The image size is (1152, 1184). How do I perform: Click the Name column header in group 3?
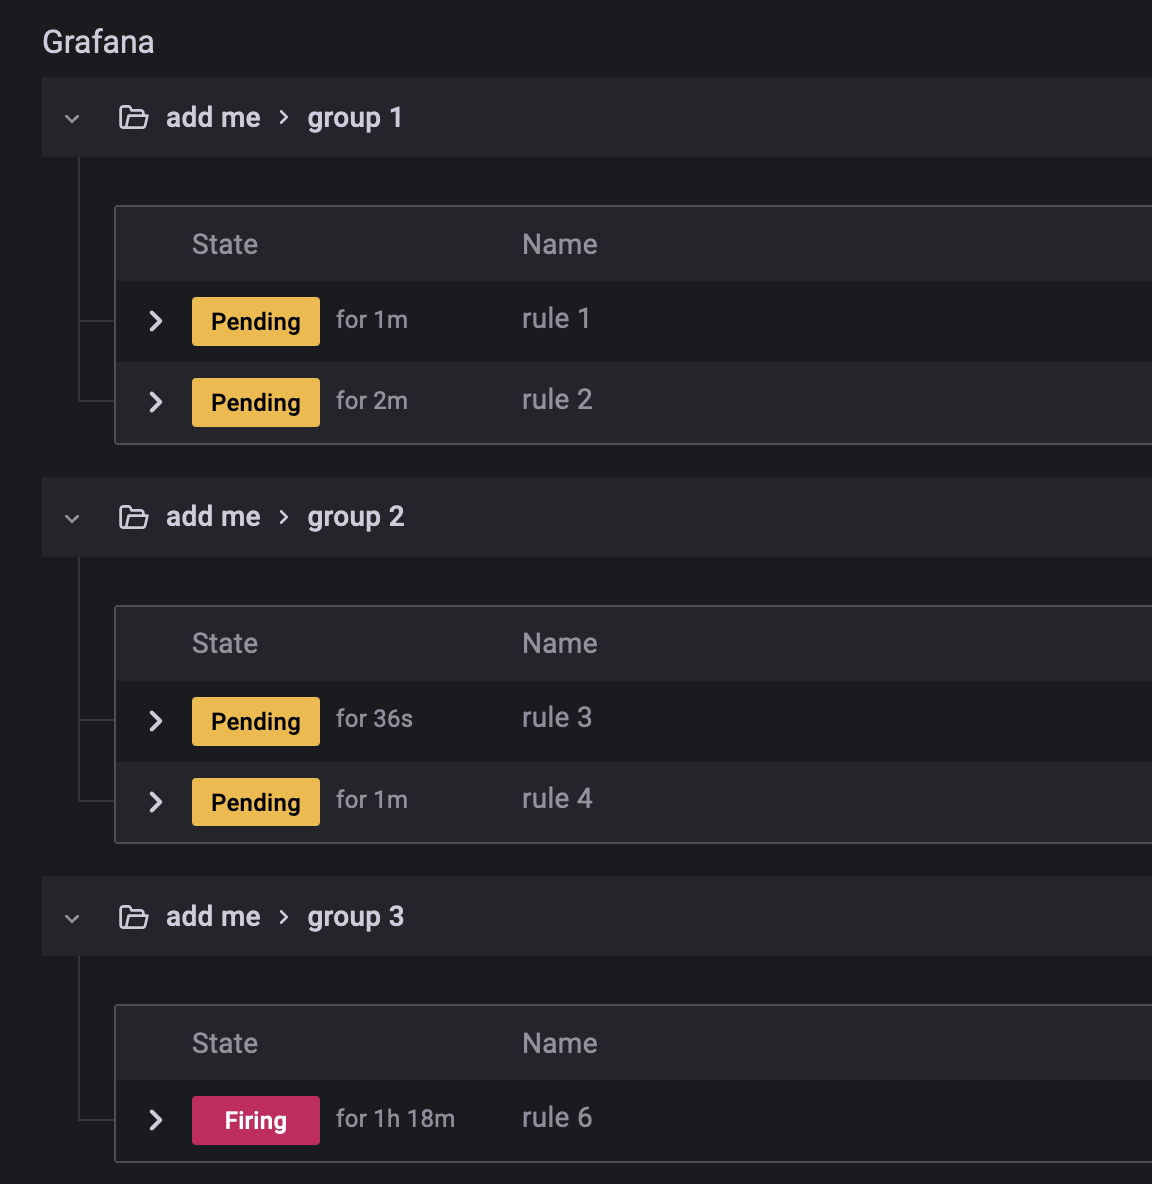coord(559,1043)
